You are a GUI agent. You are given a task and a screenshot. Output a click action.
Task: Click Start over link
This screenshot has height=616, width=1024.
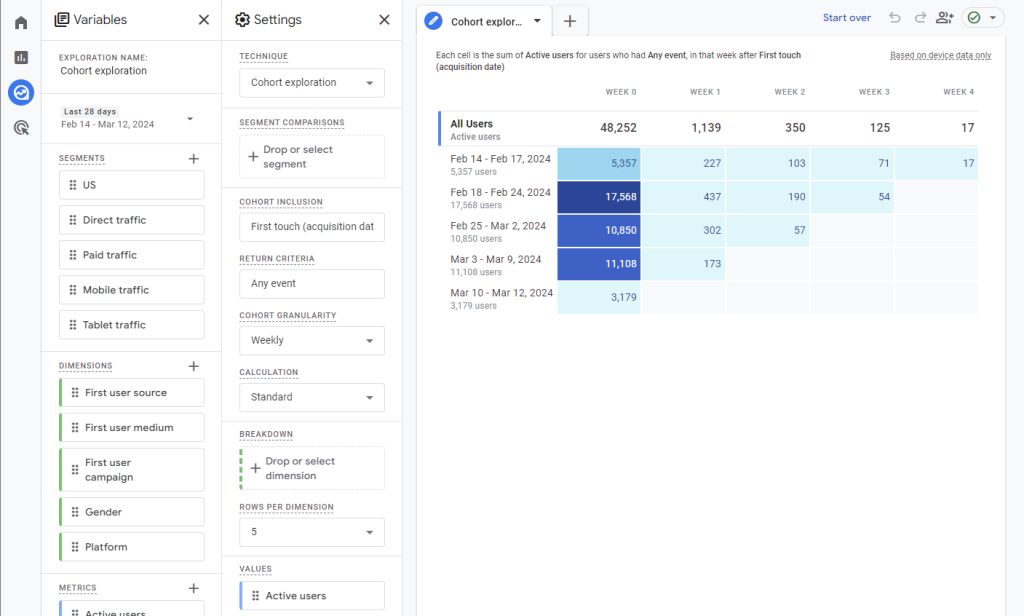846,18
